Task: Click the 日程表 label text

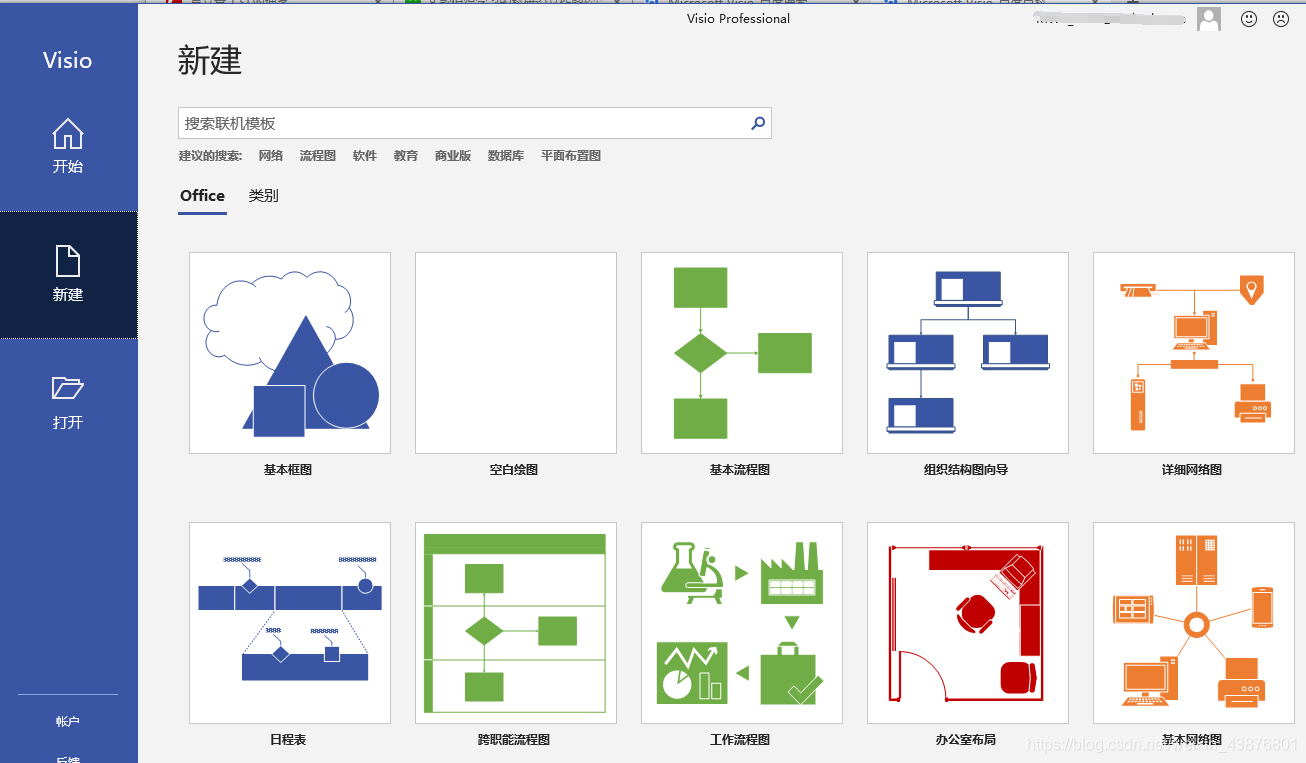Action: (x=288, y=740)
